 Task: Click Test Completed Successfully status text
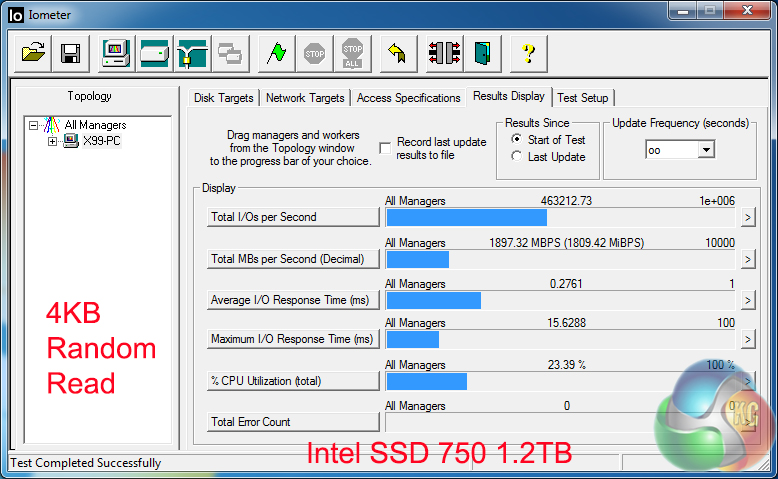coord(85,463)
